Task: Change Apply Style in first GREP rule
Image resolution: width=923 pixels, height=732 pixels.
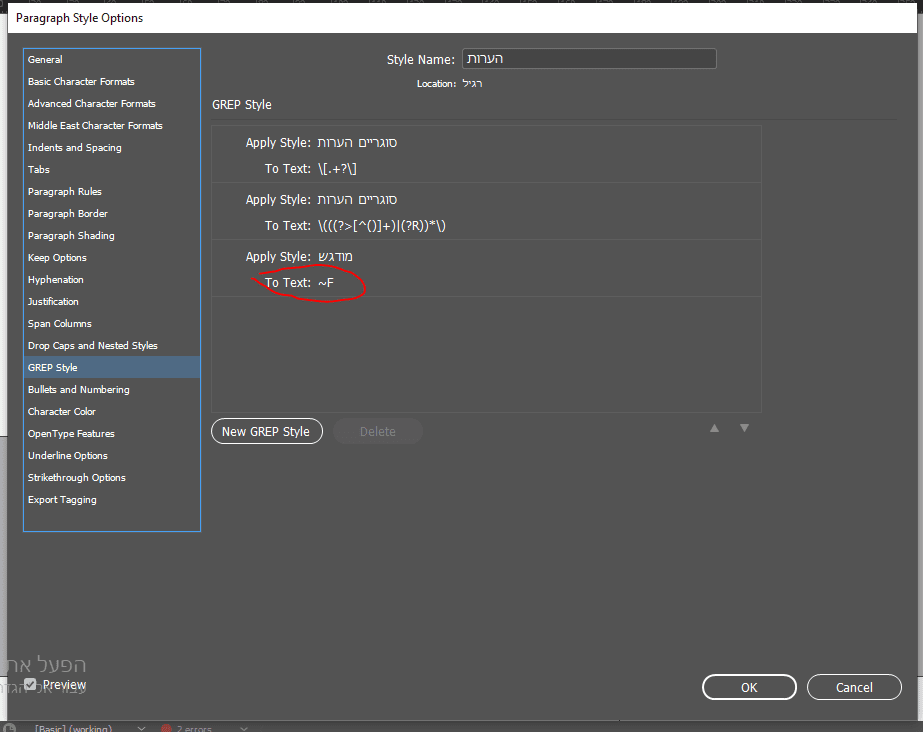Action: (x=357, y=142)
